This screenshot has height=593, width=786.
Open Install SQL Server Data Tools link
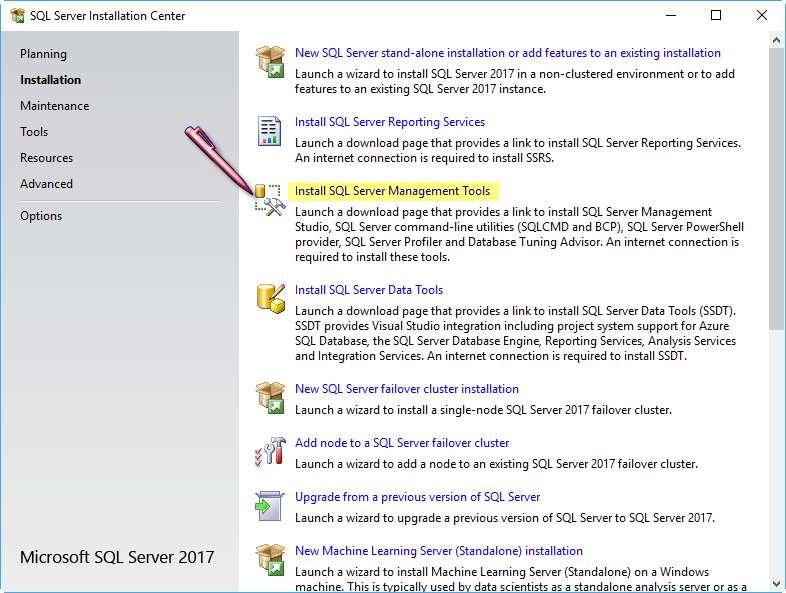tap(369, 290)
